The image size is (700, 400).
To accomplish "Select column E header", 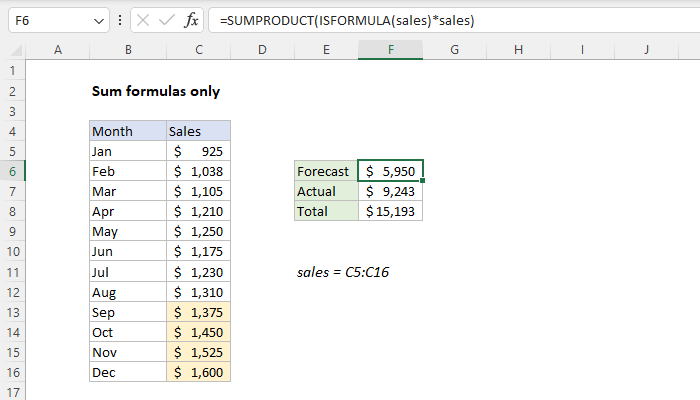I will click(x=326, y=50).
